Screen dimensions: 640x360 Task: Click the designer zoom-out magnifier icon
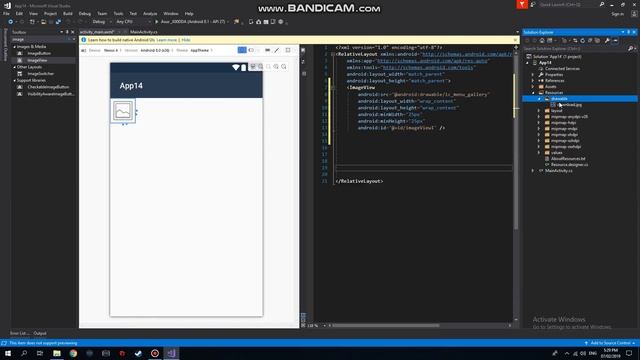coord(284,67)
